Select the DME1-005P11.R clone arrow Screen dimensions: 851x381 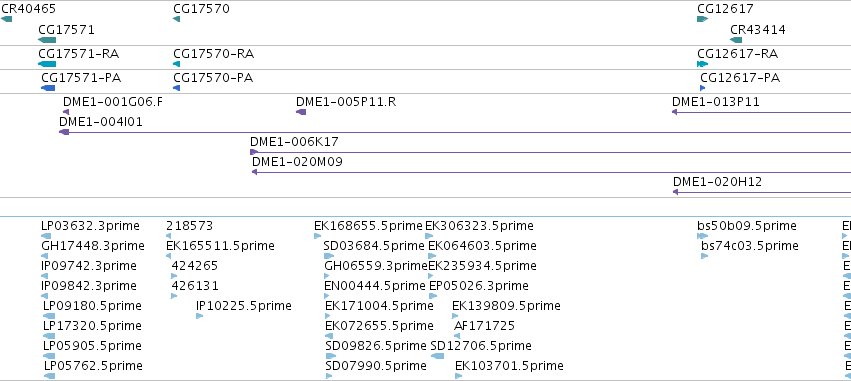(x=301, y=112)
